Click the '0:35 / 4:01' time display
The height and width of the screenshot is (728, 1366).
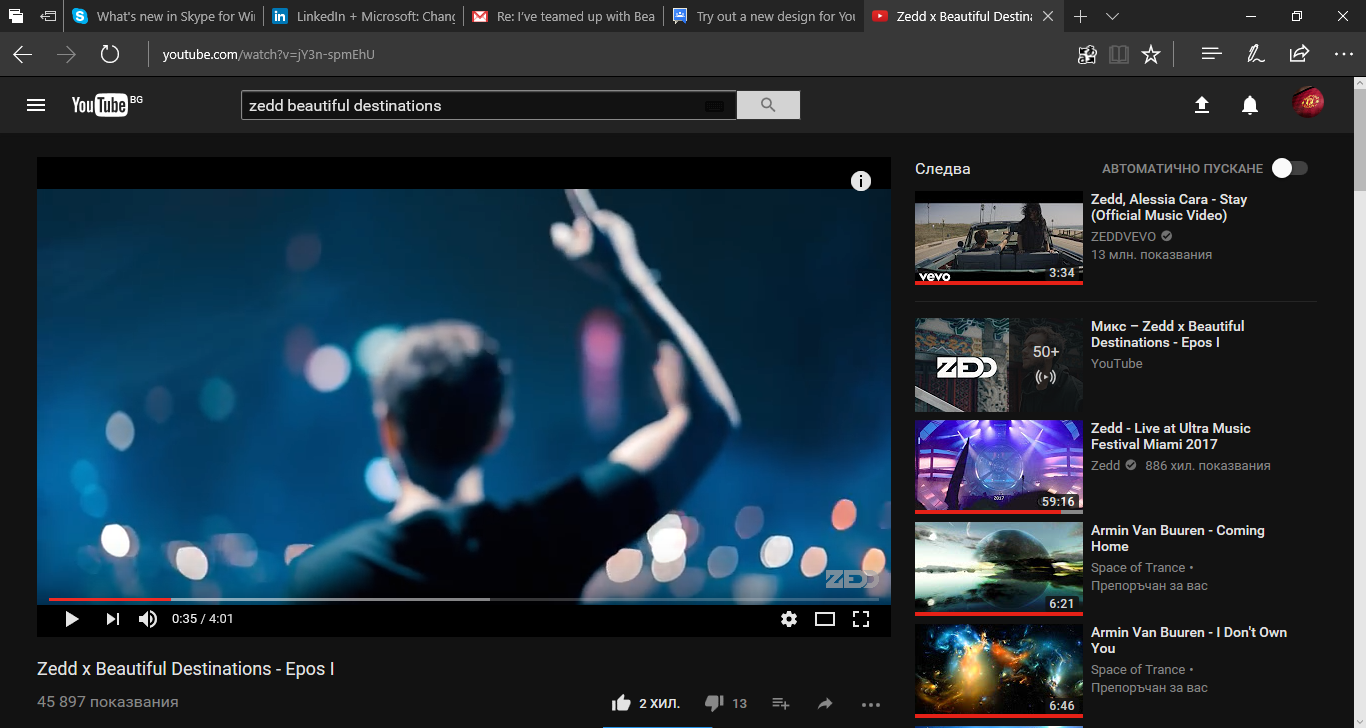pyautogui.click(x=202, y=619)
